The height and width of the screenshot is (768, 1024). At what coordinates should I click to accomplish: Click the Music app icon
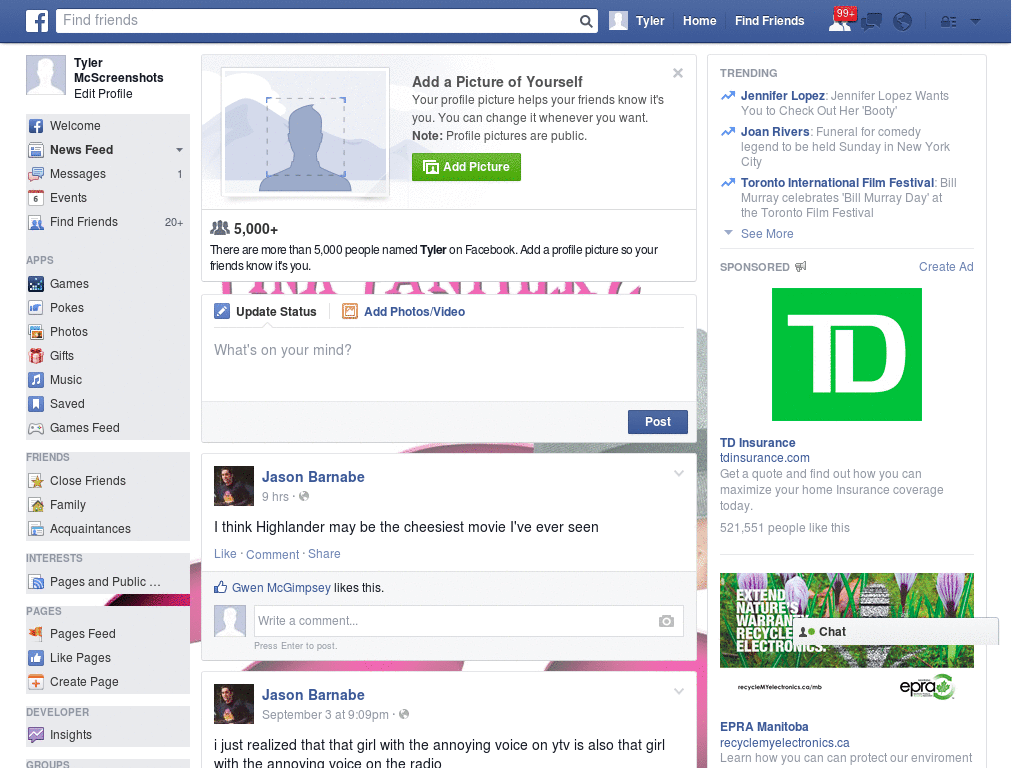click(x=36, y=380)
